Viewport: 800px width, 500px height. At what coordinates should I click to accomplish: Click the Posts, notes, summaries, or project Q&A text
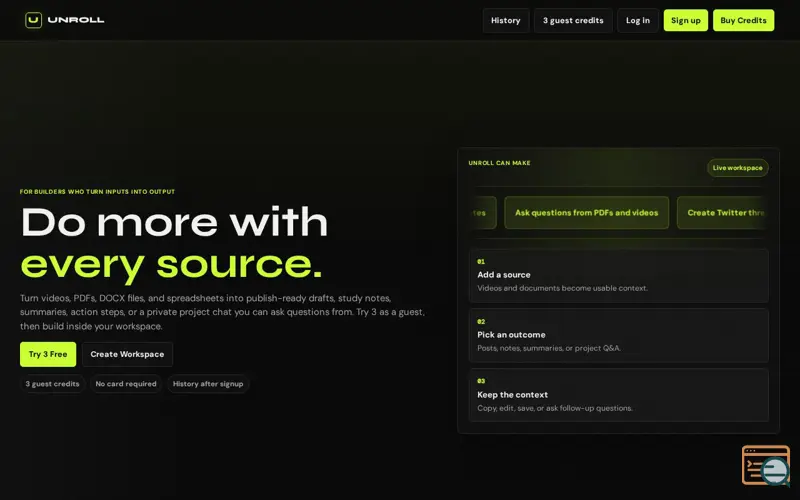click(x=549, y=348)
